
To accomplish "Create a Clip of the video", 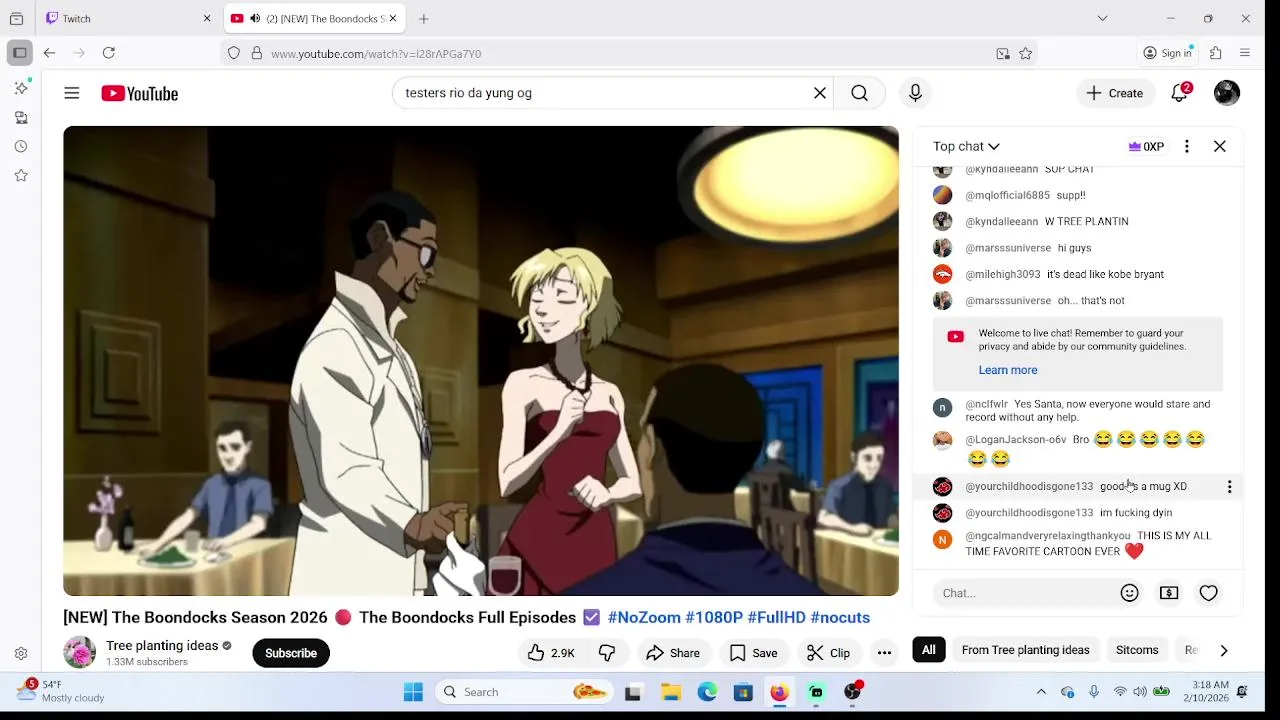I will pos(828,653).
